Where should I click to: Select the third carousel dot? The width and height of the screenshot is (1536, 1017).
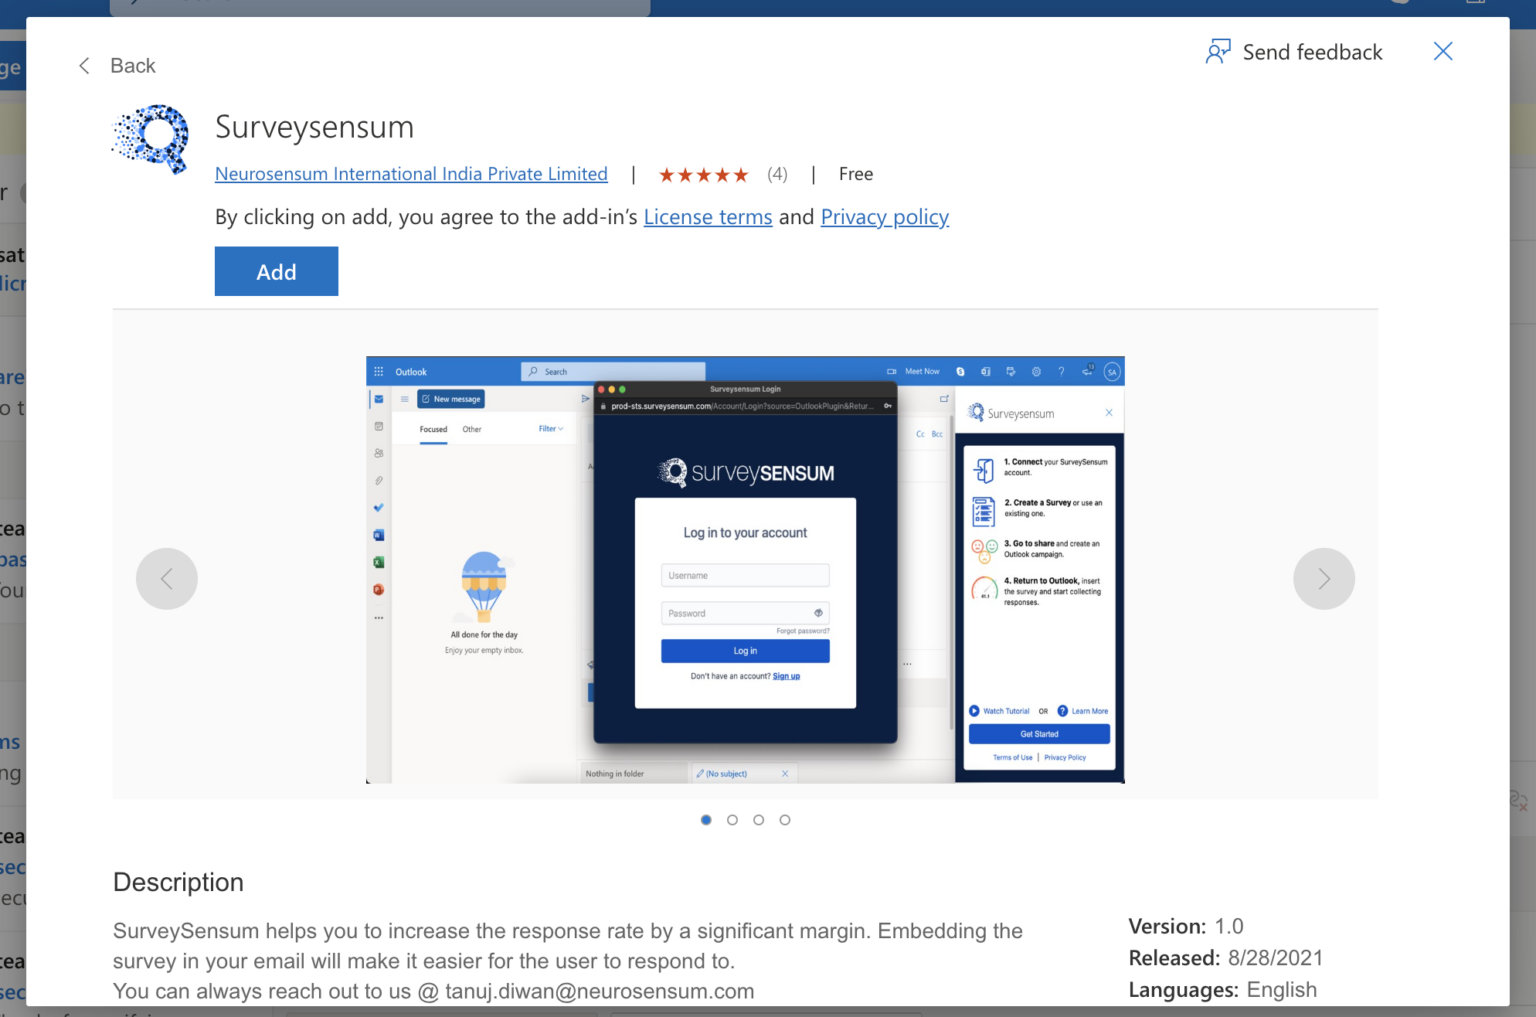click(758, 819)
